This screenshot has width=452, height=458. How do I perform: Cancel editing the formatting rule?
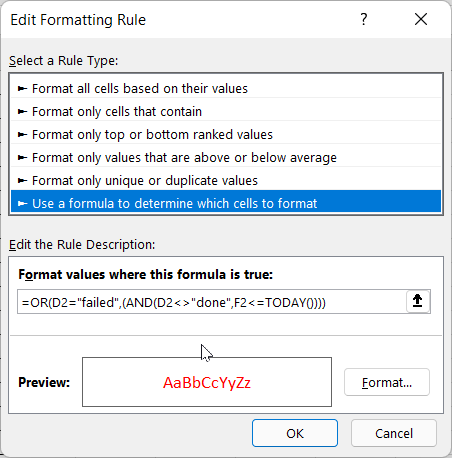(394, 433)
